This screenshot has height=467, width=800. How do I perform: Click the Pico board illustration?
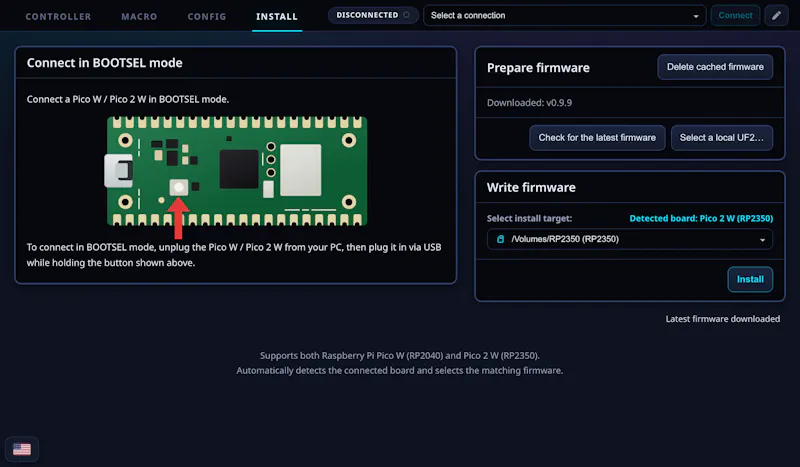tap(236, 171)
